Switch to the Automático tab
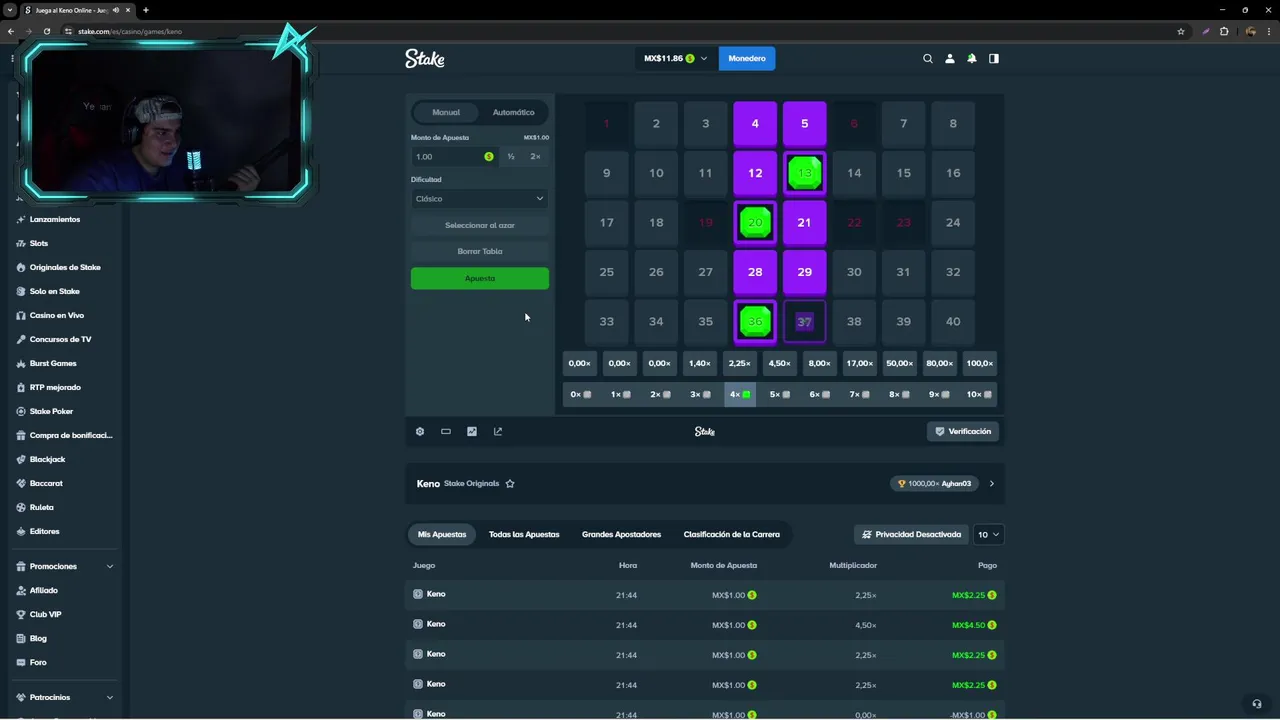The width and height of the screenshot is (1280, 720). [513, 112]
